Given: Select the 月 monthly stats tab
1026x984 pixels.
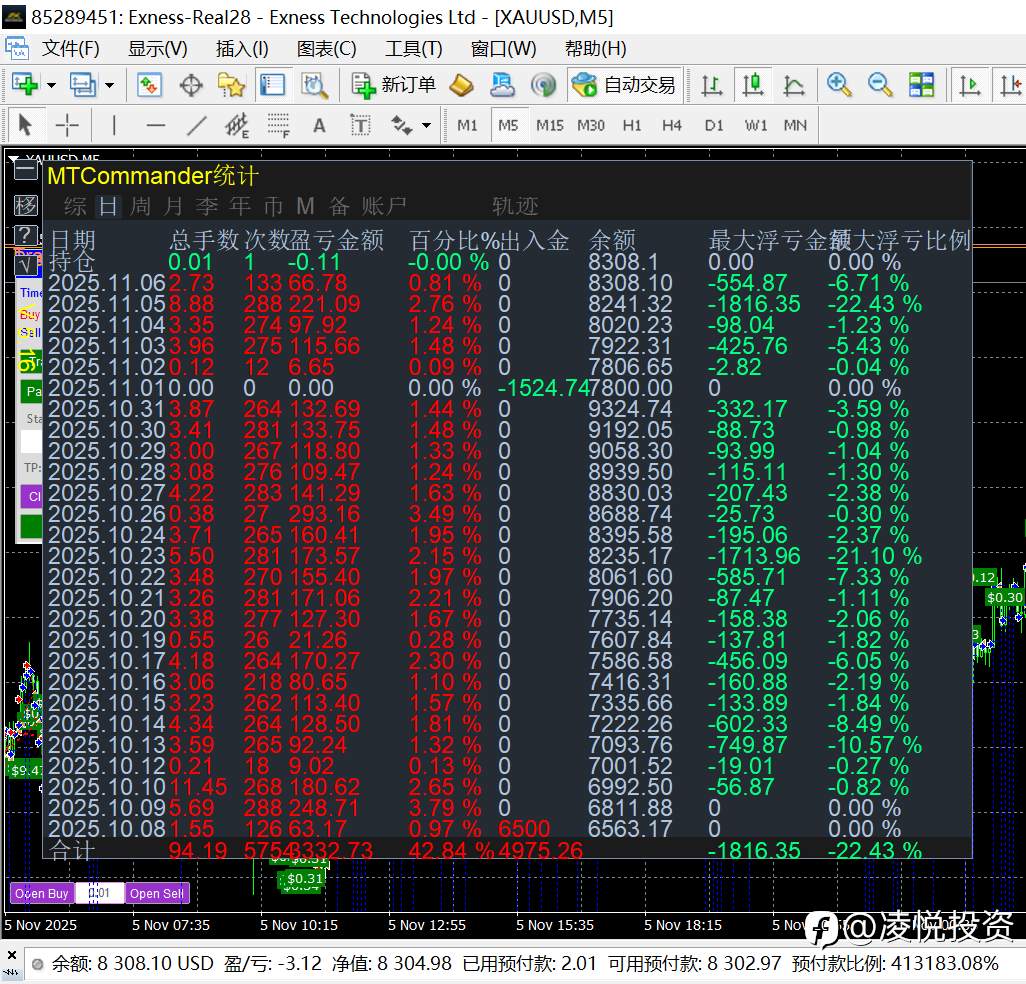Looking at the screenshot, I should pos(173,207).
